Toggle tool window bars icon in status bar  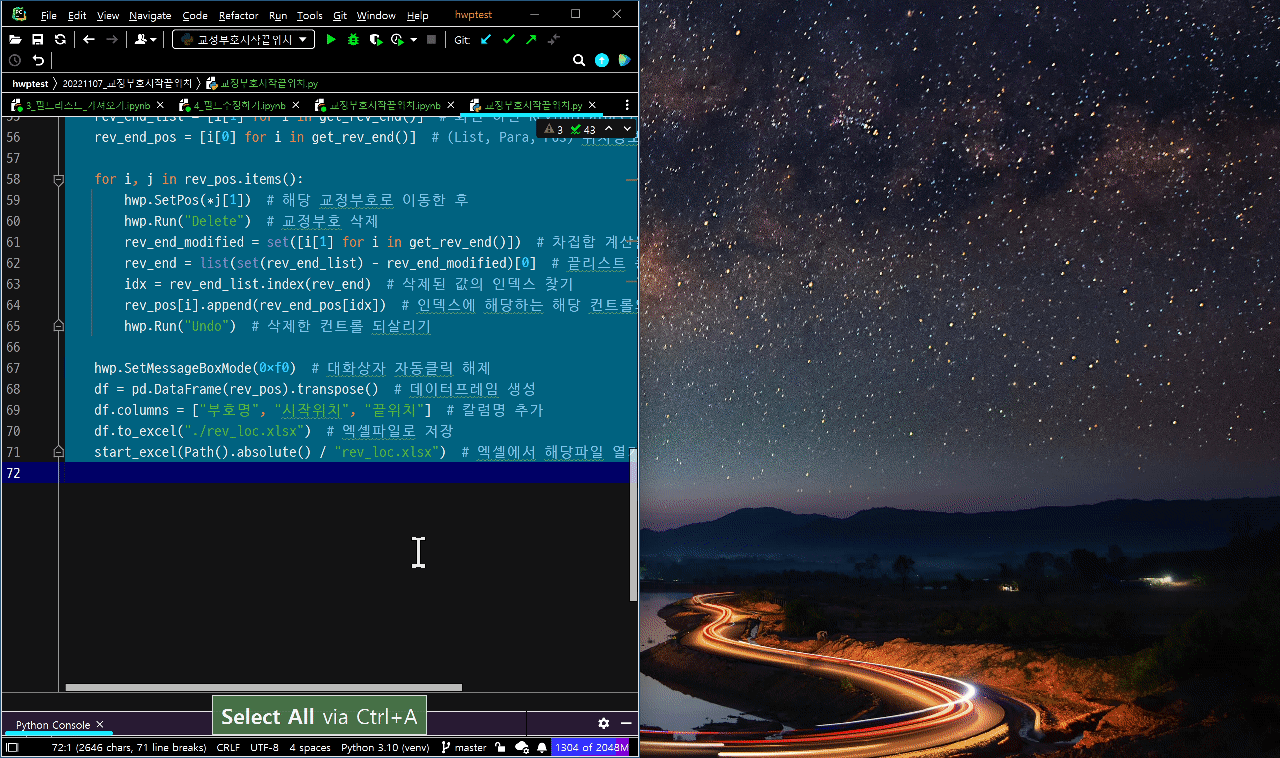(12, 747)
